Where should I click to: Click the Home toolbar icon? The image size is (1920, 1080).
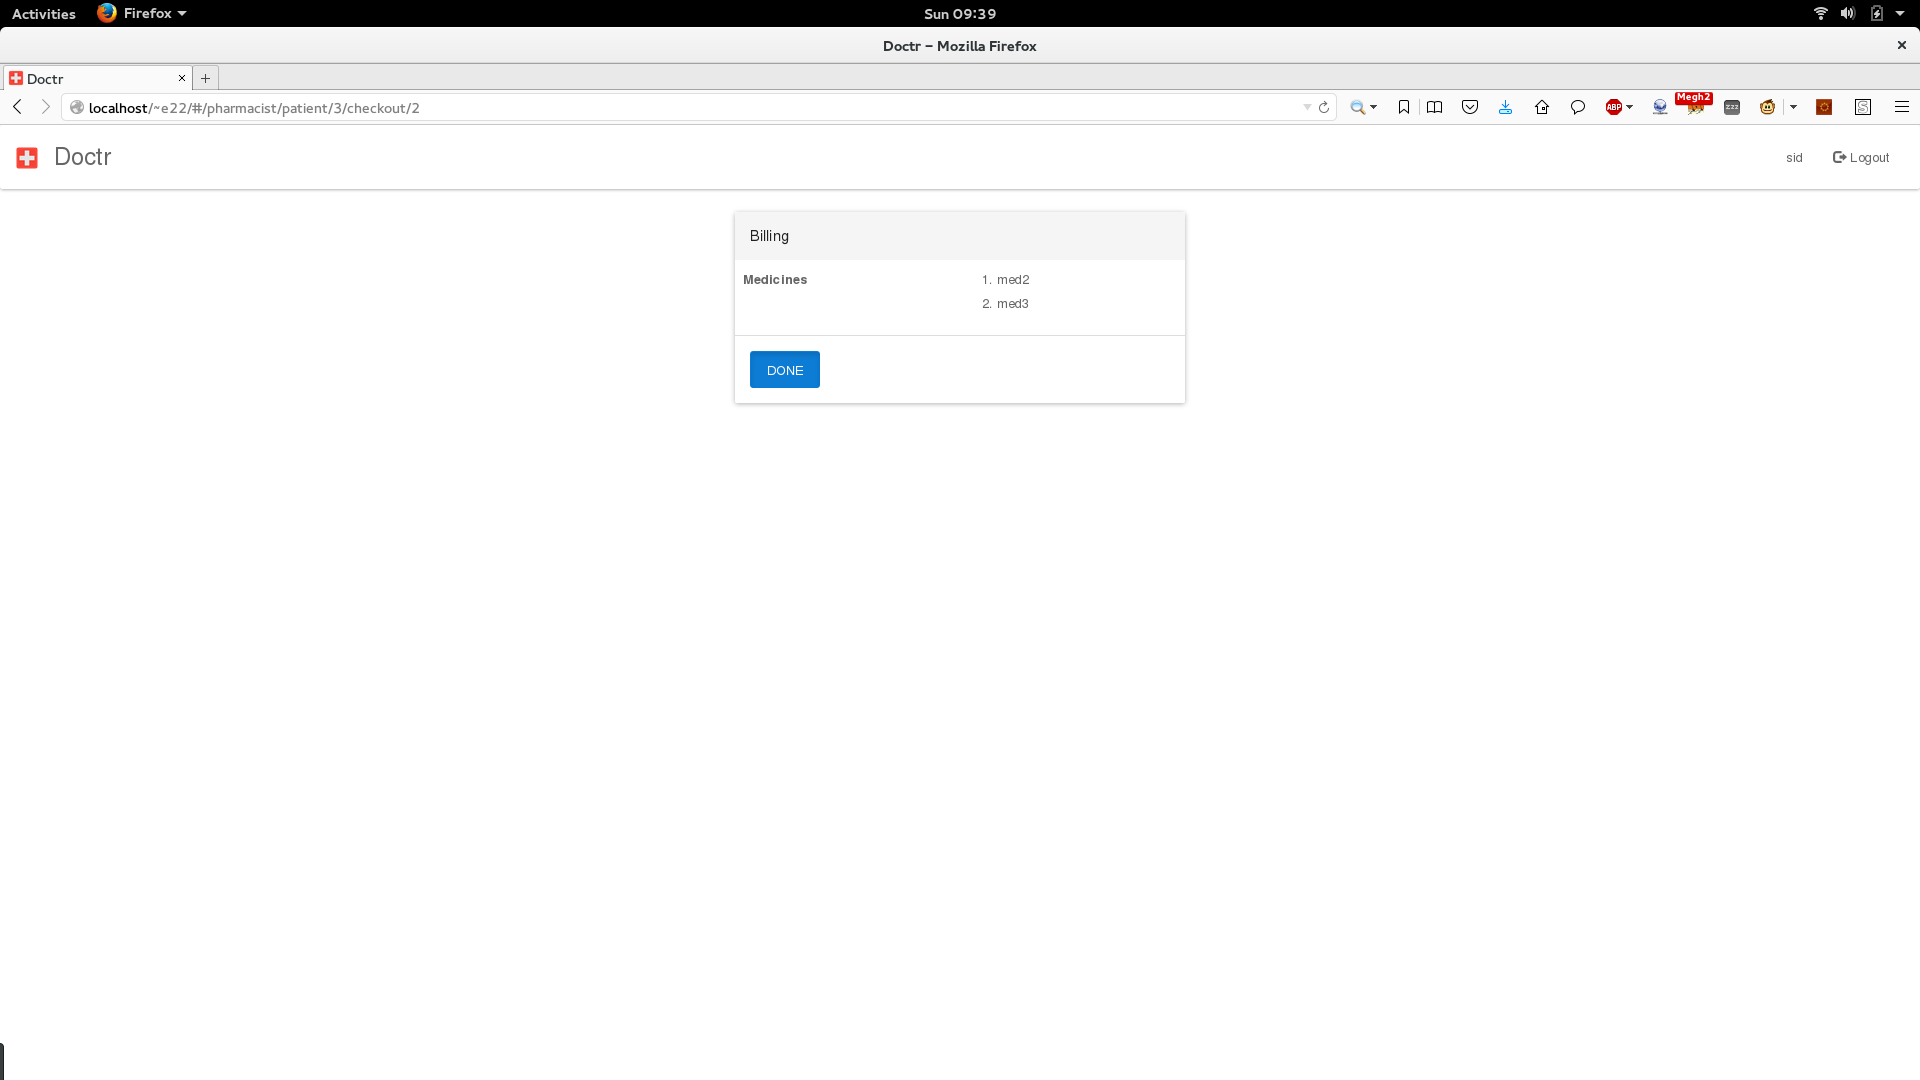[1541, 107]
